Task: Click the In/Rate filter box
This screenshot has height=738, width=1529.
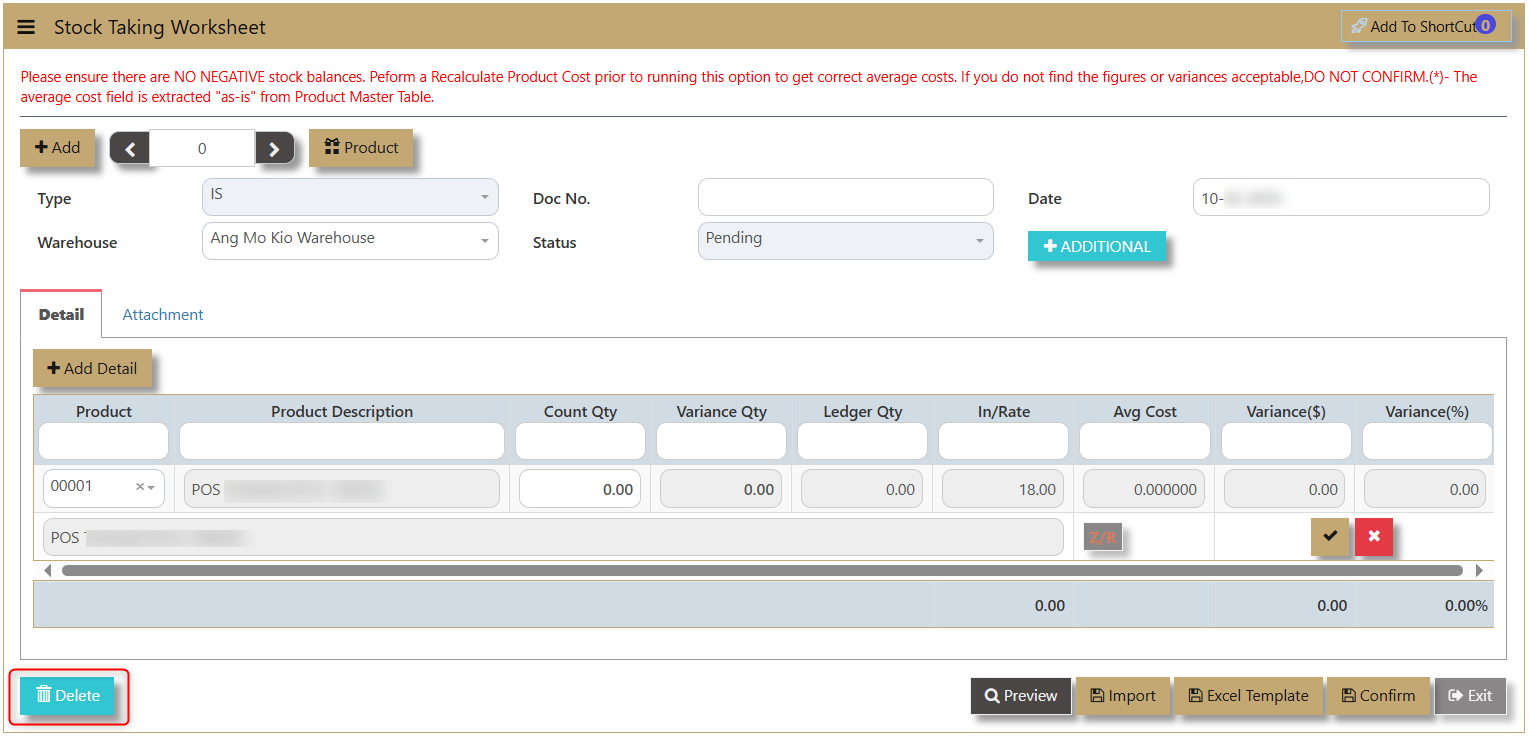Action: tap(1003, 441)
